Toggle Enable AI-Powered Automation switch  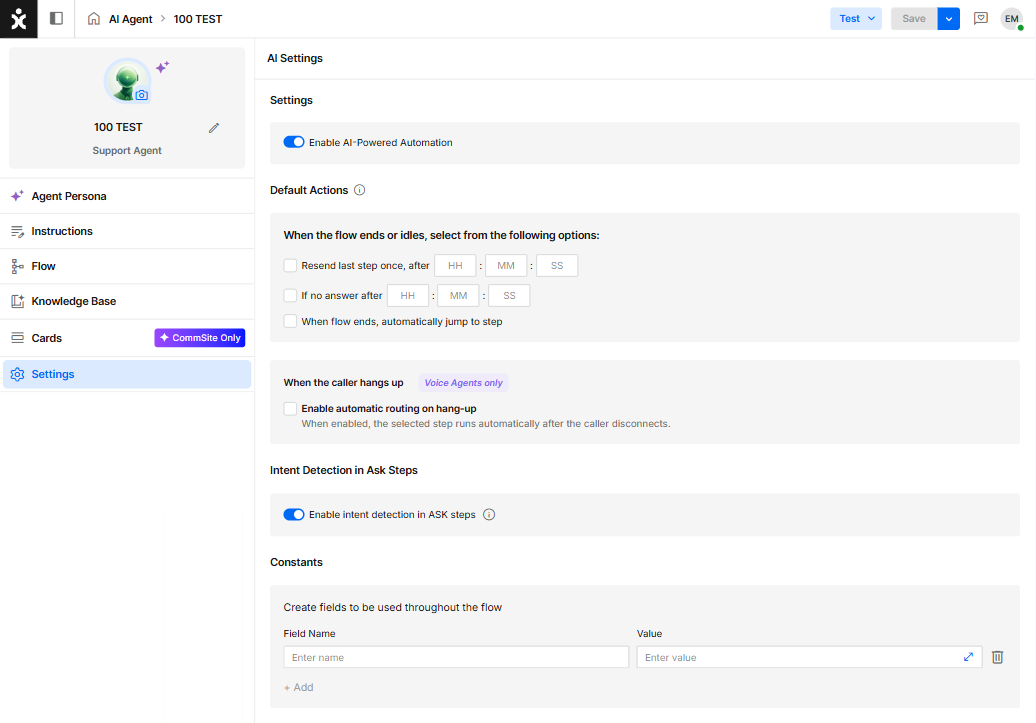(293, 142)
